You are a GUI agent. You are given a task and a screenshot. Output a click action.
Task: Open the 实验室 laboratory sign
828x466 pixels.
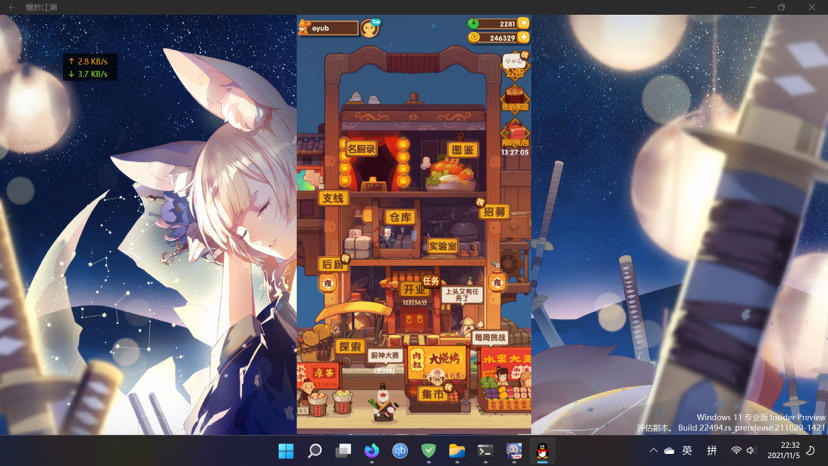click(443, 246)
